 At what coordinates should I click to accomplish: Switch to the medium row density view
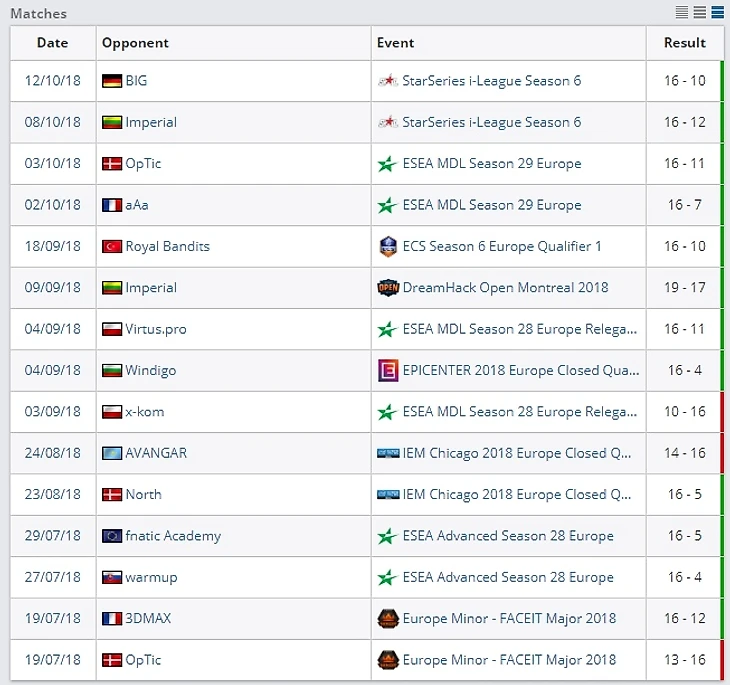[x=700, y=12]
